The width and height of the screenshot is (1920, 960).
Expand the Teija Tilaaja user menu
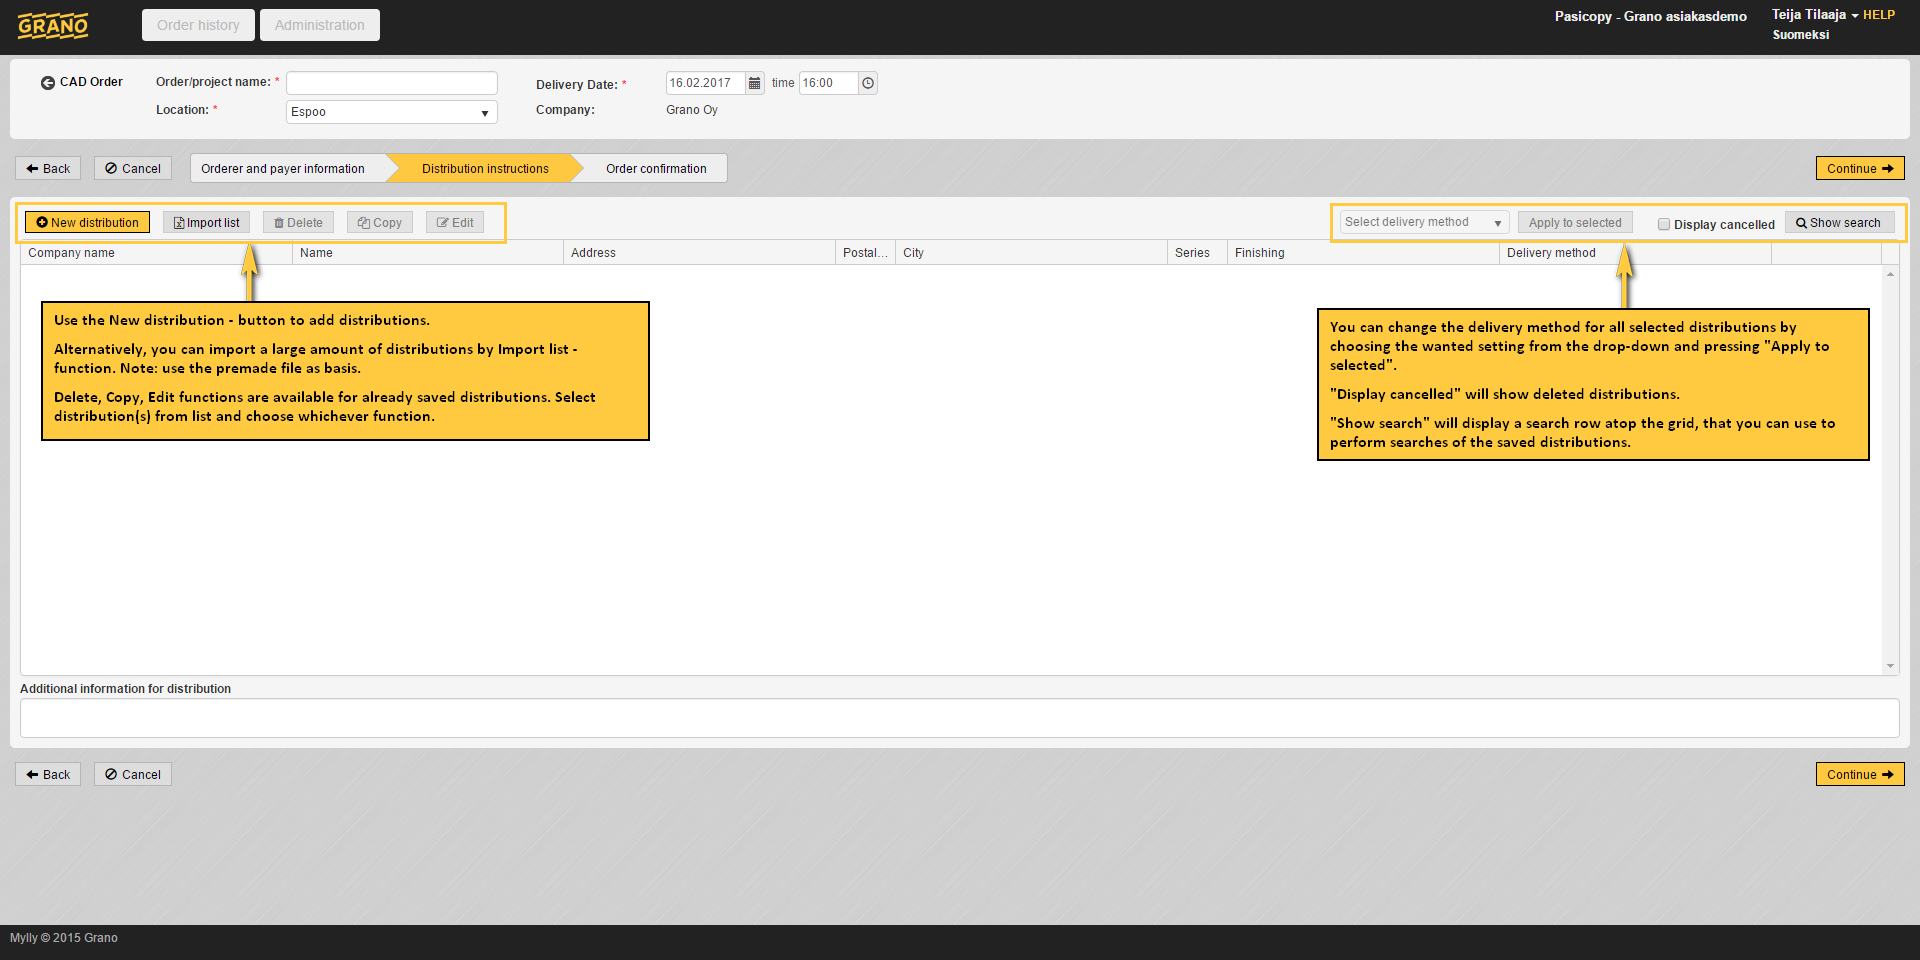(1814, 15)
